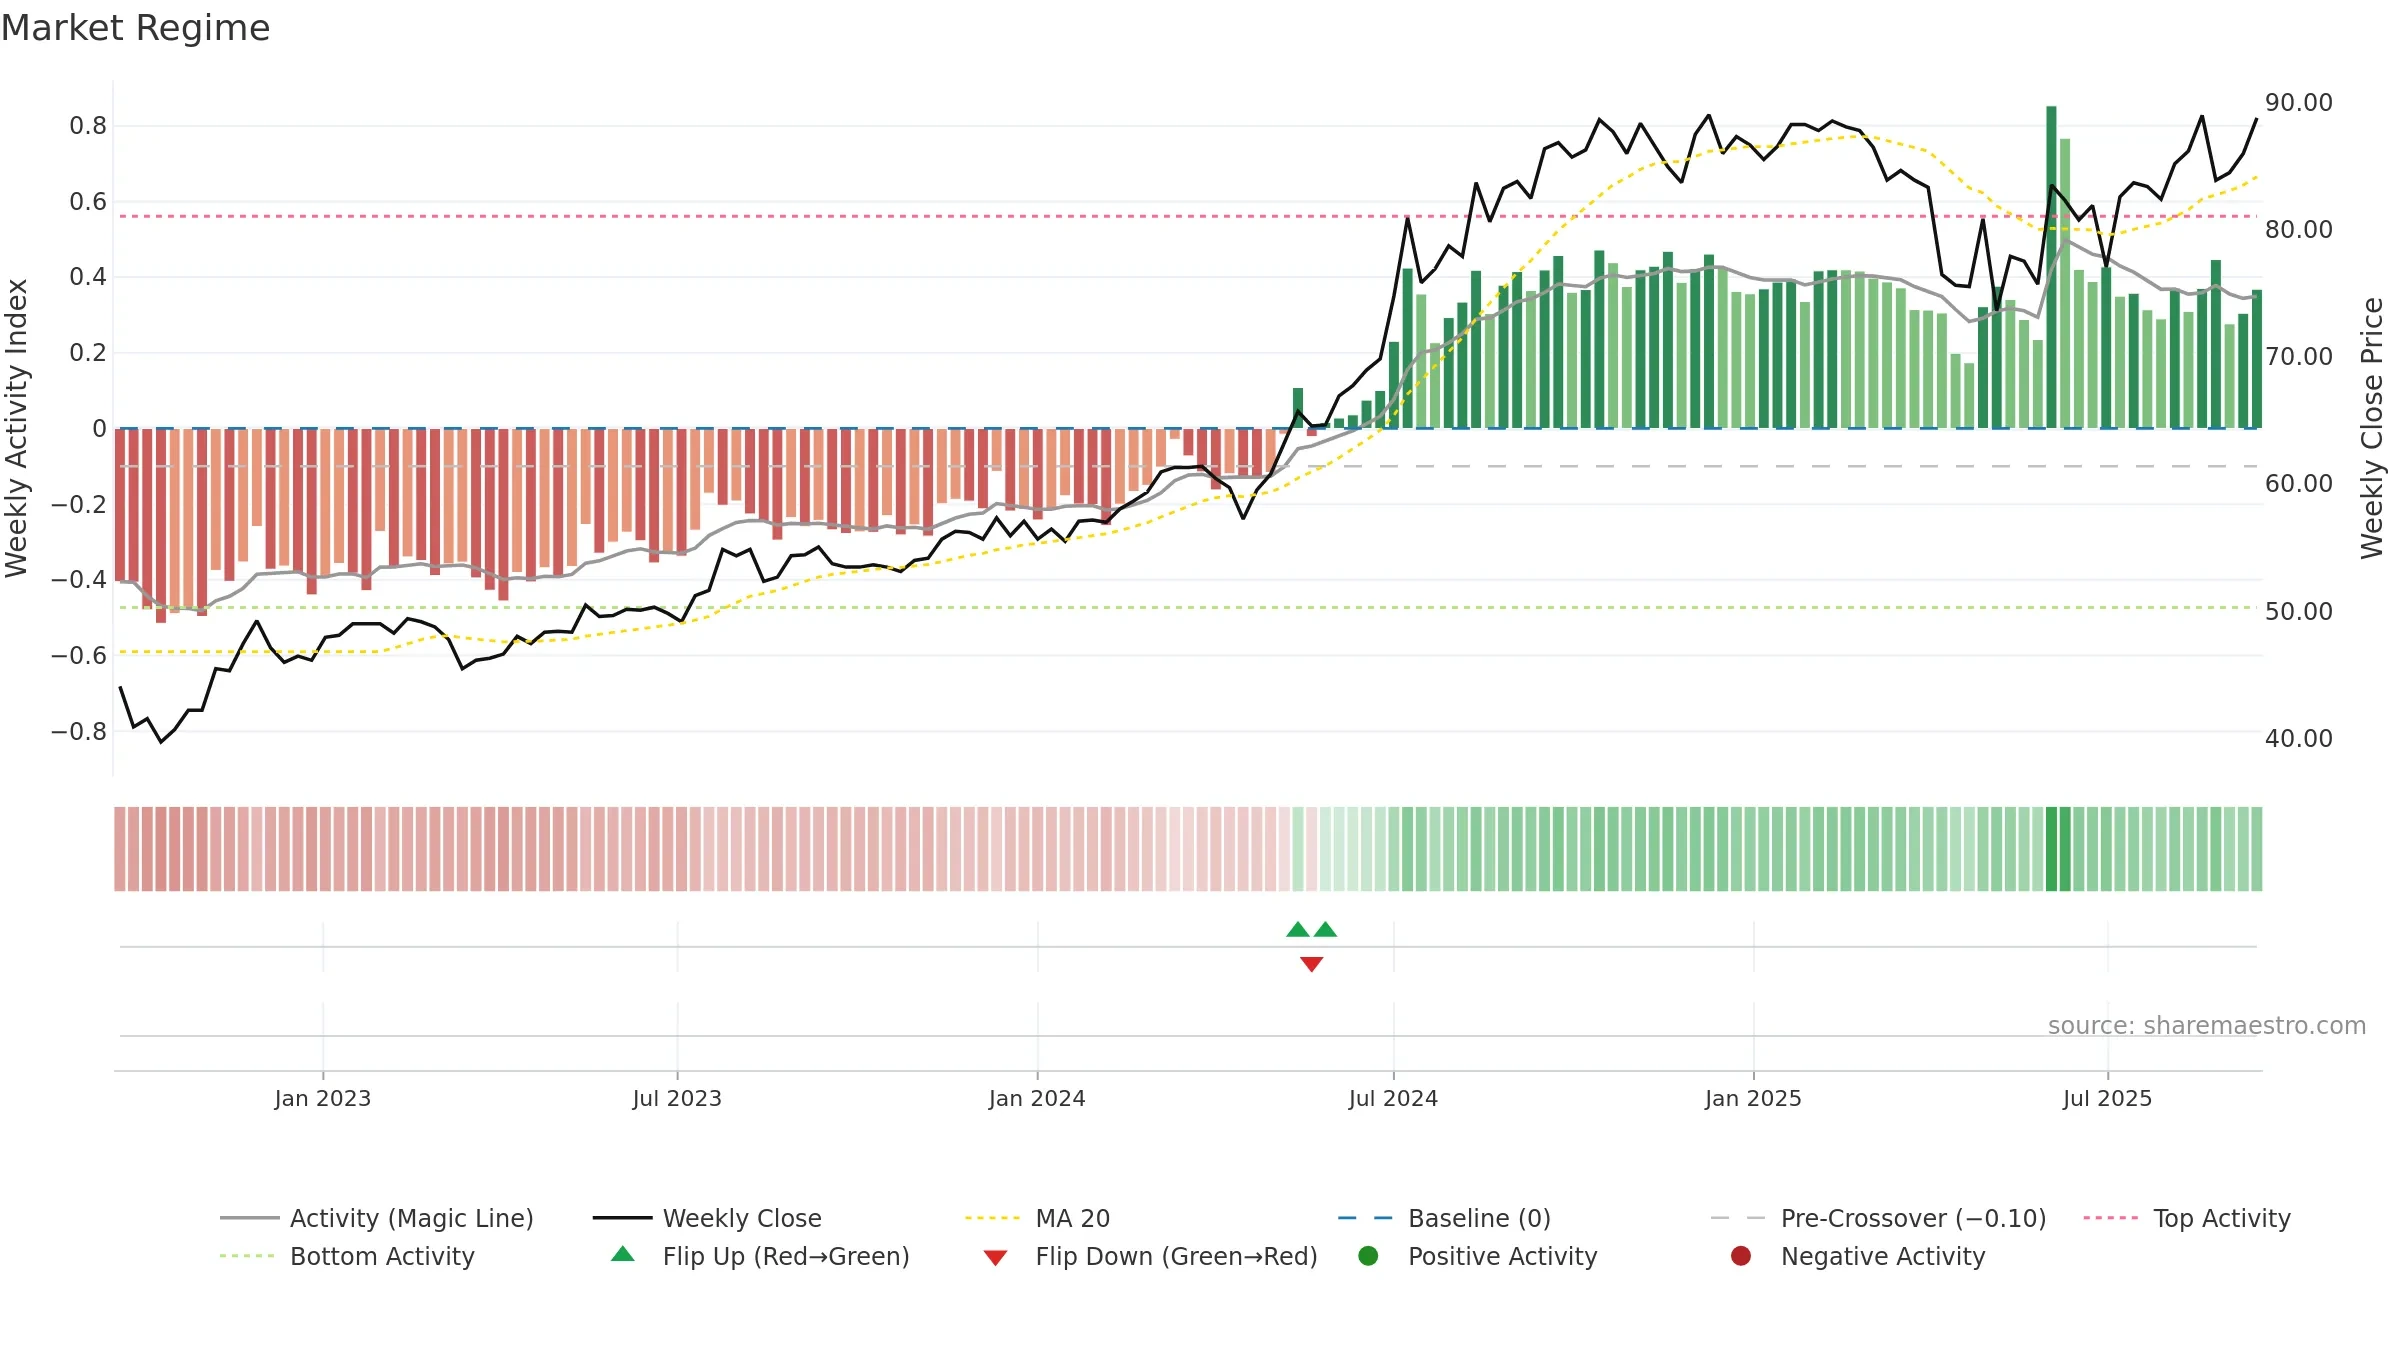2400x1350 pixels.
Task: Click the red flip-down marker on timeline
Action: coord(1312,964)
